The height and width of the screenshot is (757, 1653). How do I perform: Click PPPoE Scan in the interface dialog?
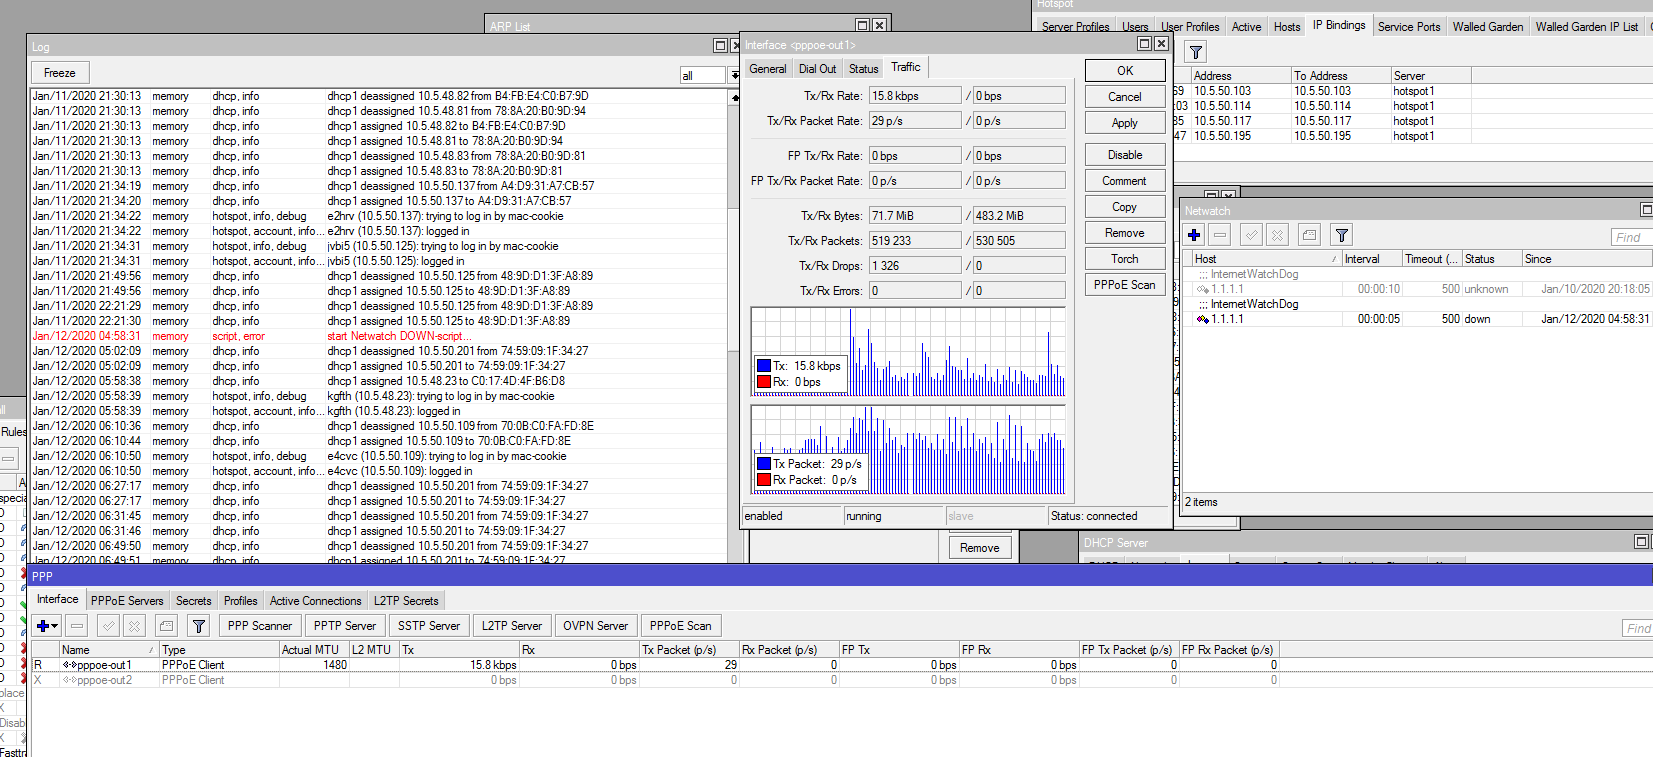[x=1125, y=285]
